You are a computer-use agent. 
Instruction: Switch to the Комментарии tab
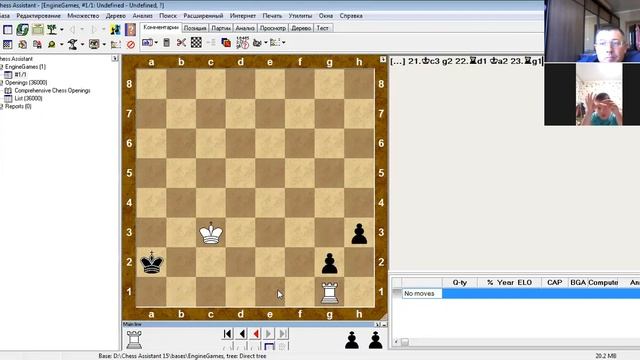(161, 27)
